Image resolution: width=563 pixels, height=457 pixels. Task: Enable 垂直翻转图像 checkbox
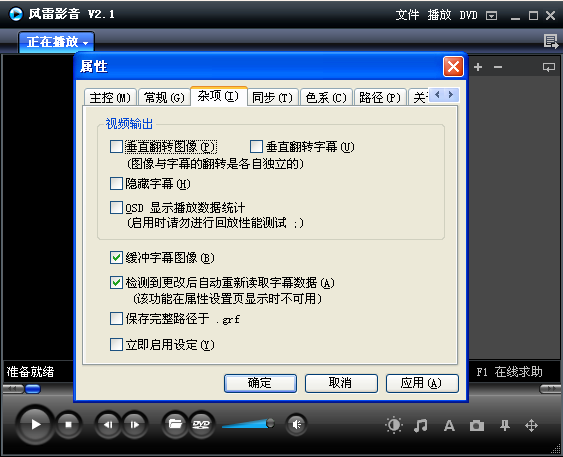coord(116,146)
